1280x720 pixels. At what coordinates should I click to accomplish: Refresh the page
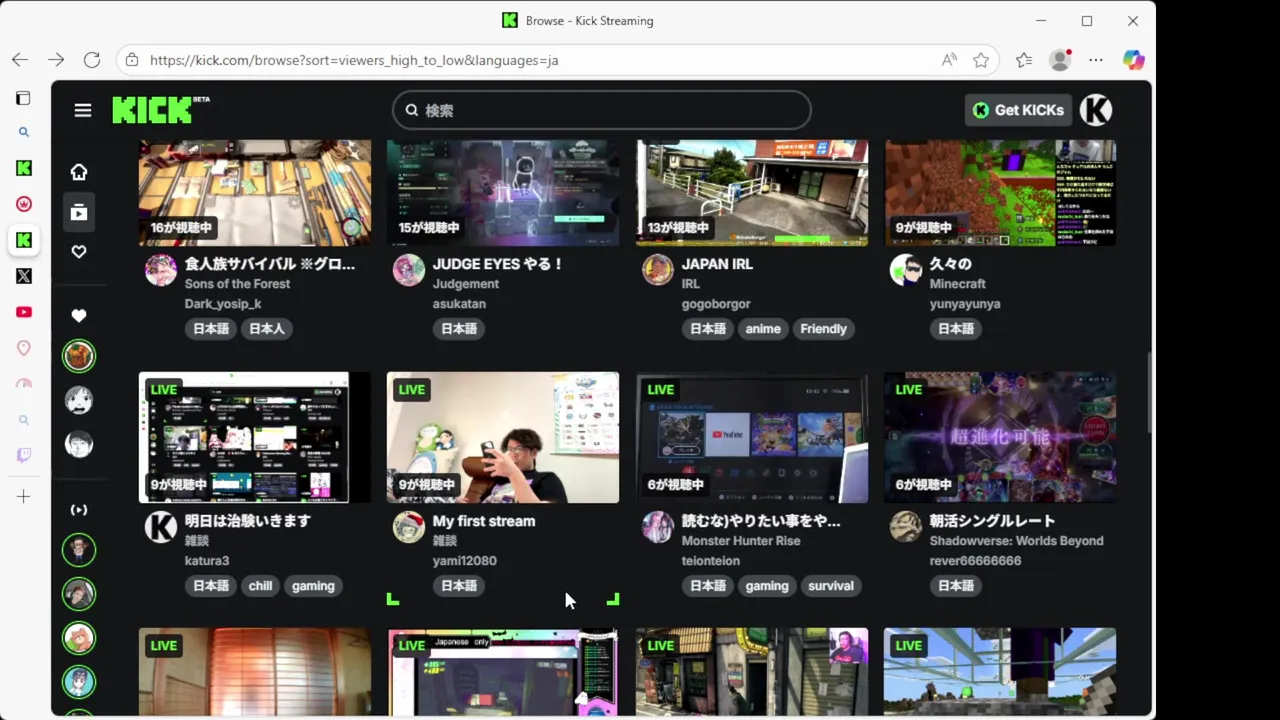pyautogui.click(x=92, y=60)
